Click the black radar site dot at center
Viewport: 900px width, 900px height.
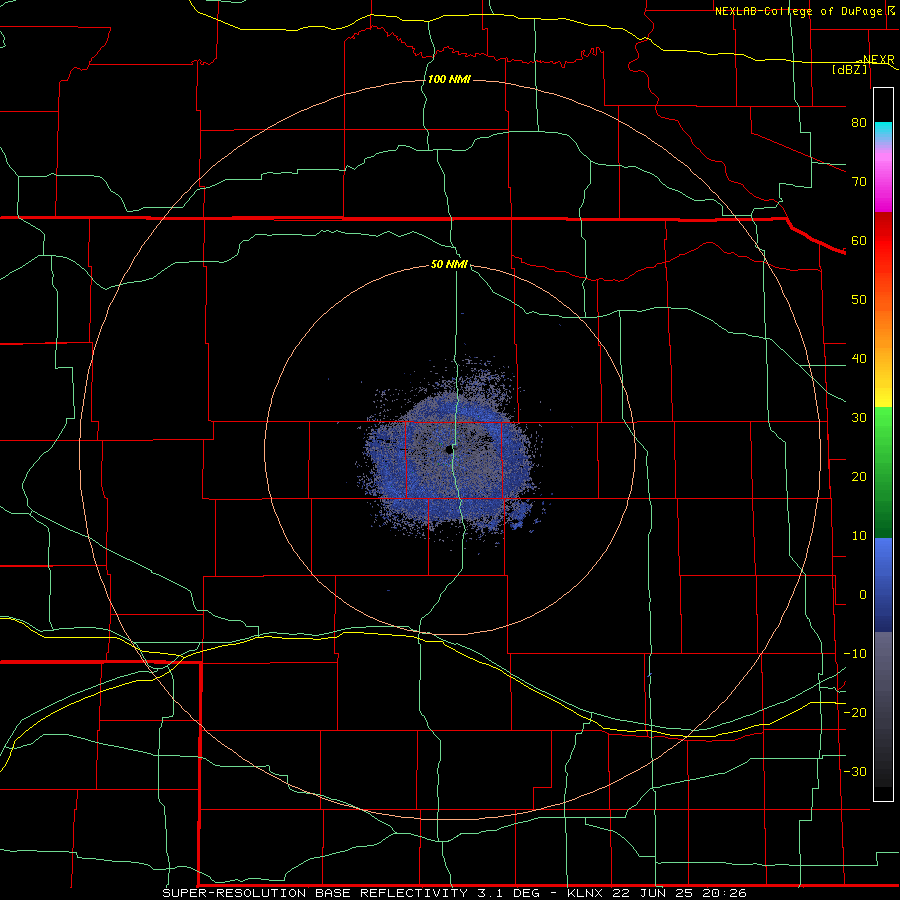pos(449,449)
